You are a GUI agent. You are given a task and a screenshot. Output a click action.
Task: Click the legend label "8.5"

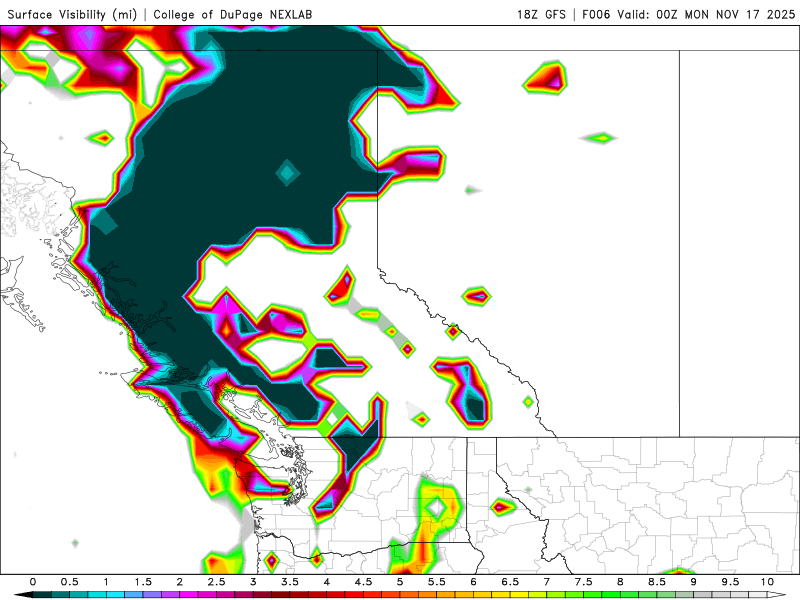[x=657, y=582]
